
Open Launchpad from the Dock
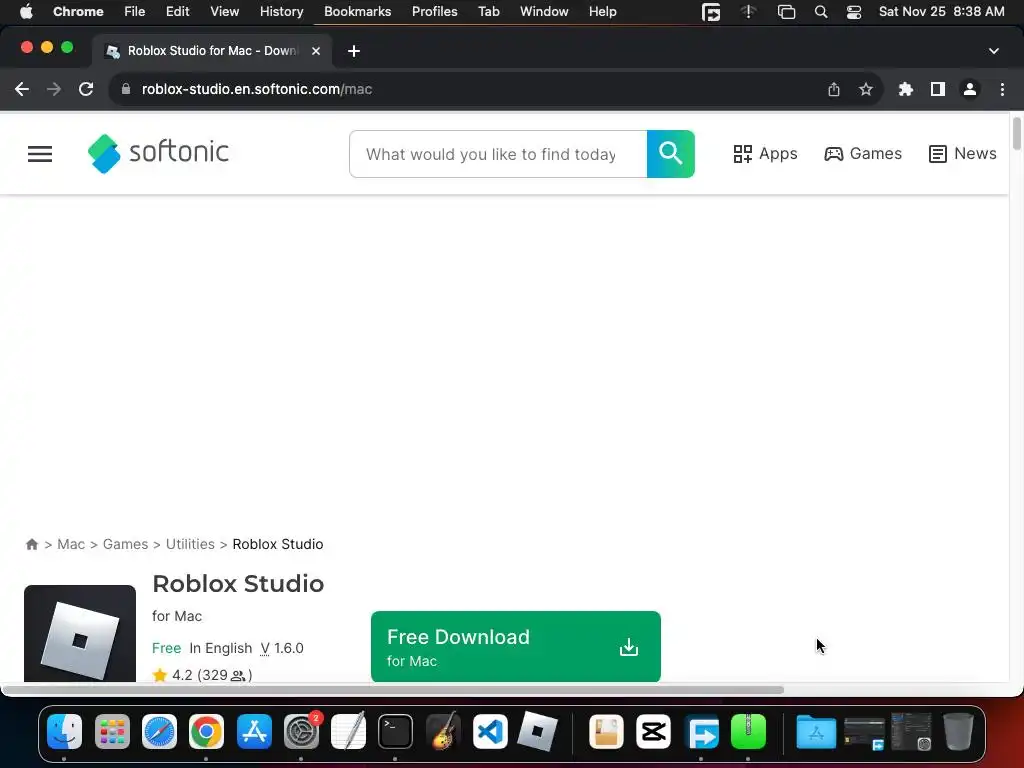click(112, 731)
